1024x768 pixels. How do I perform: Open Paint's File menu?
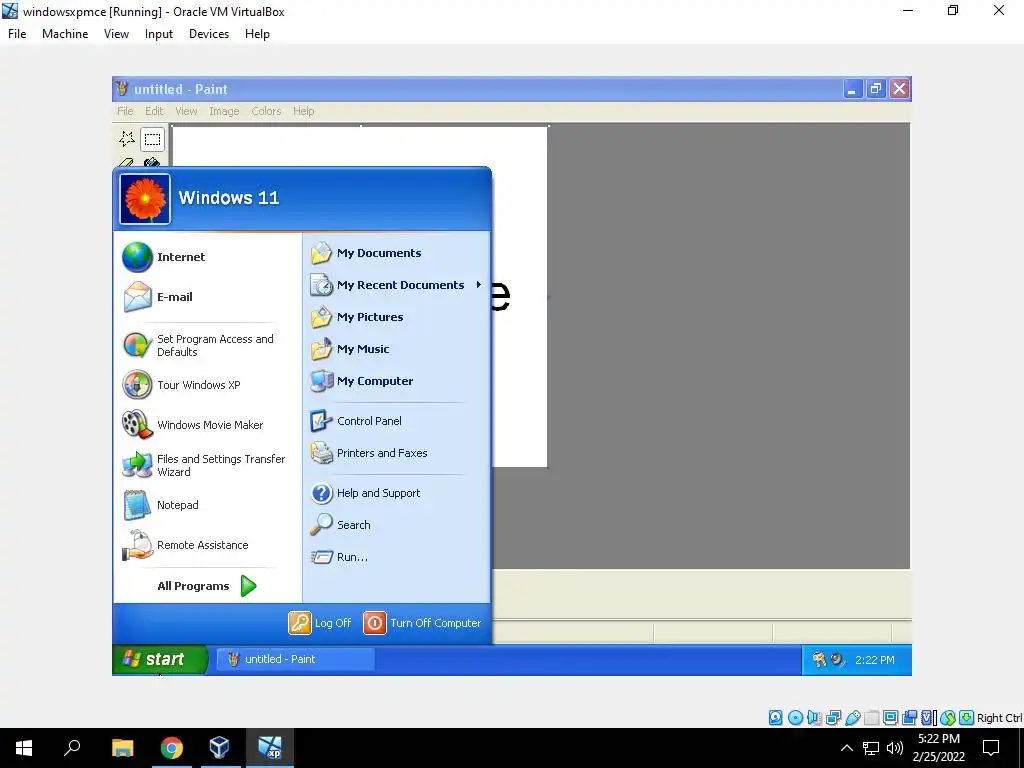click(x=125, y=112)
